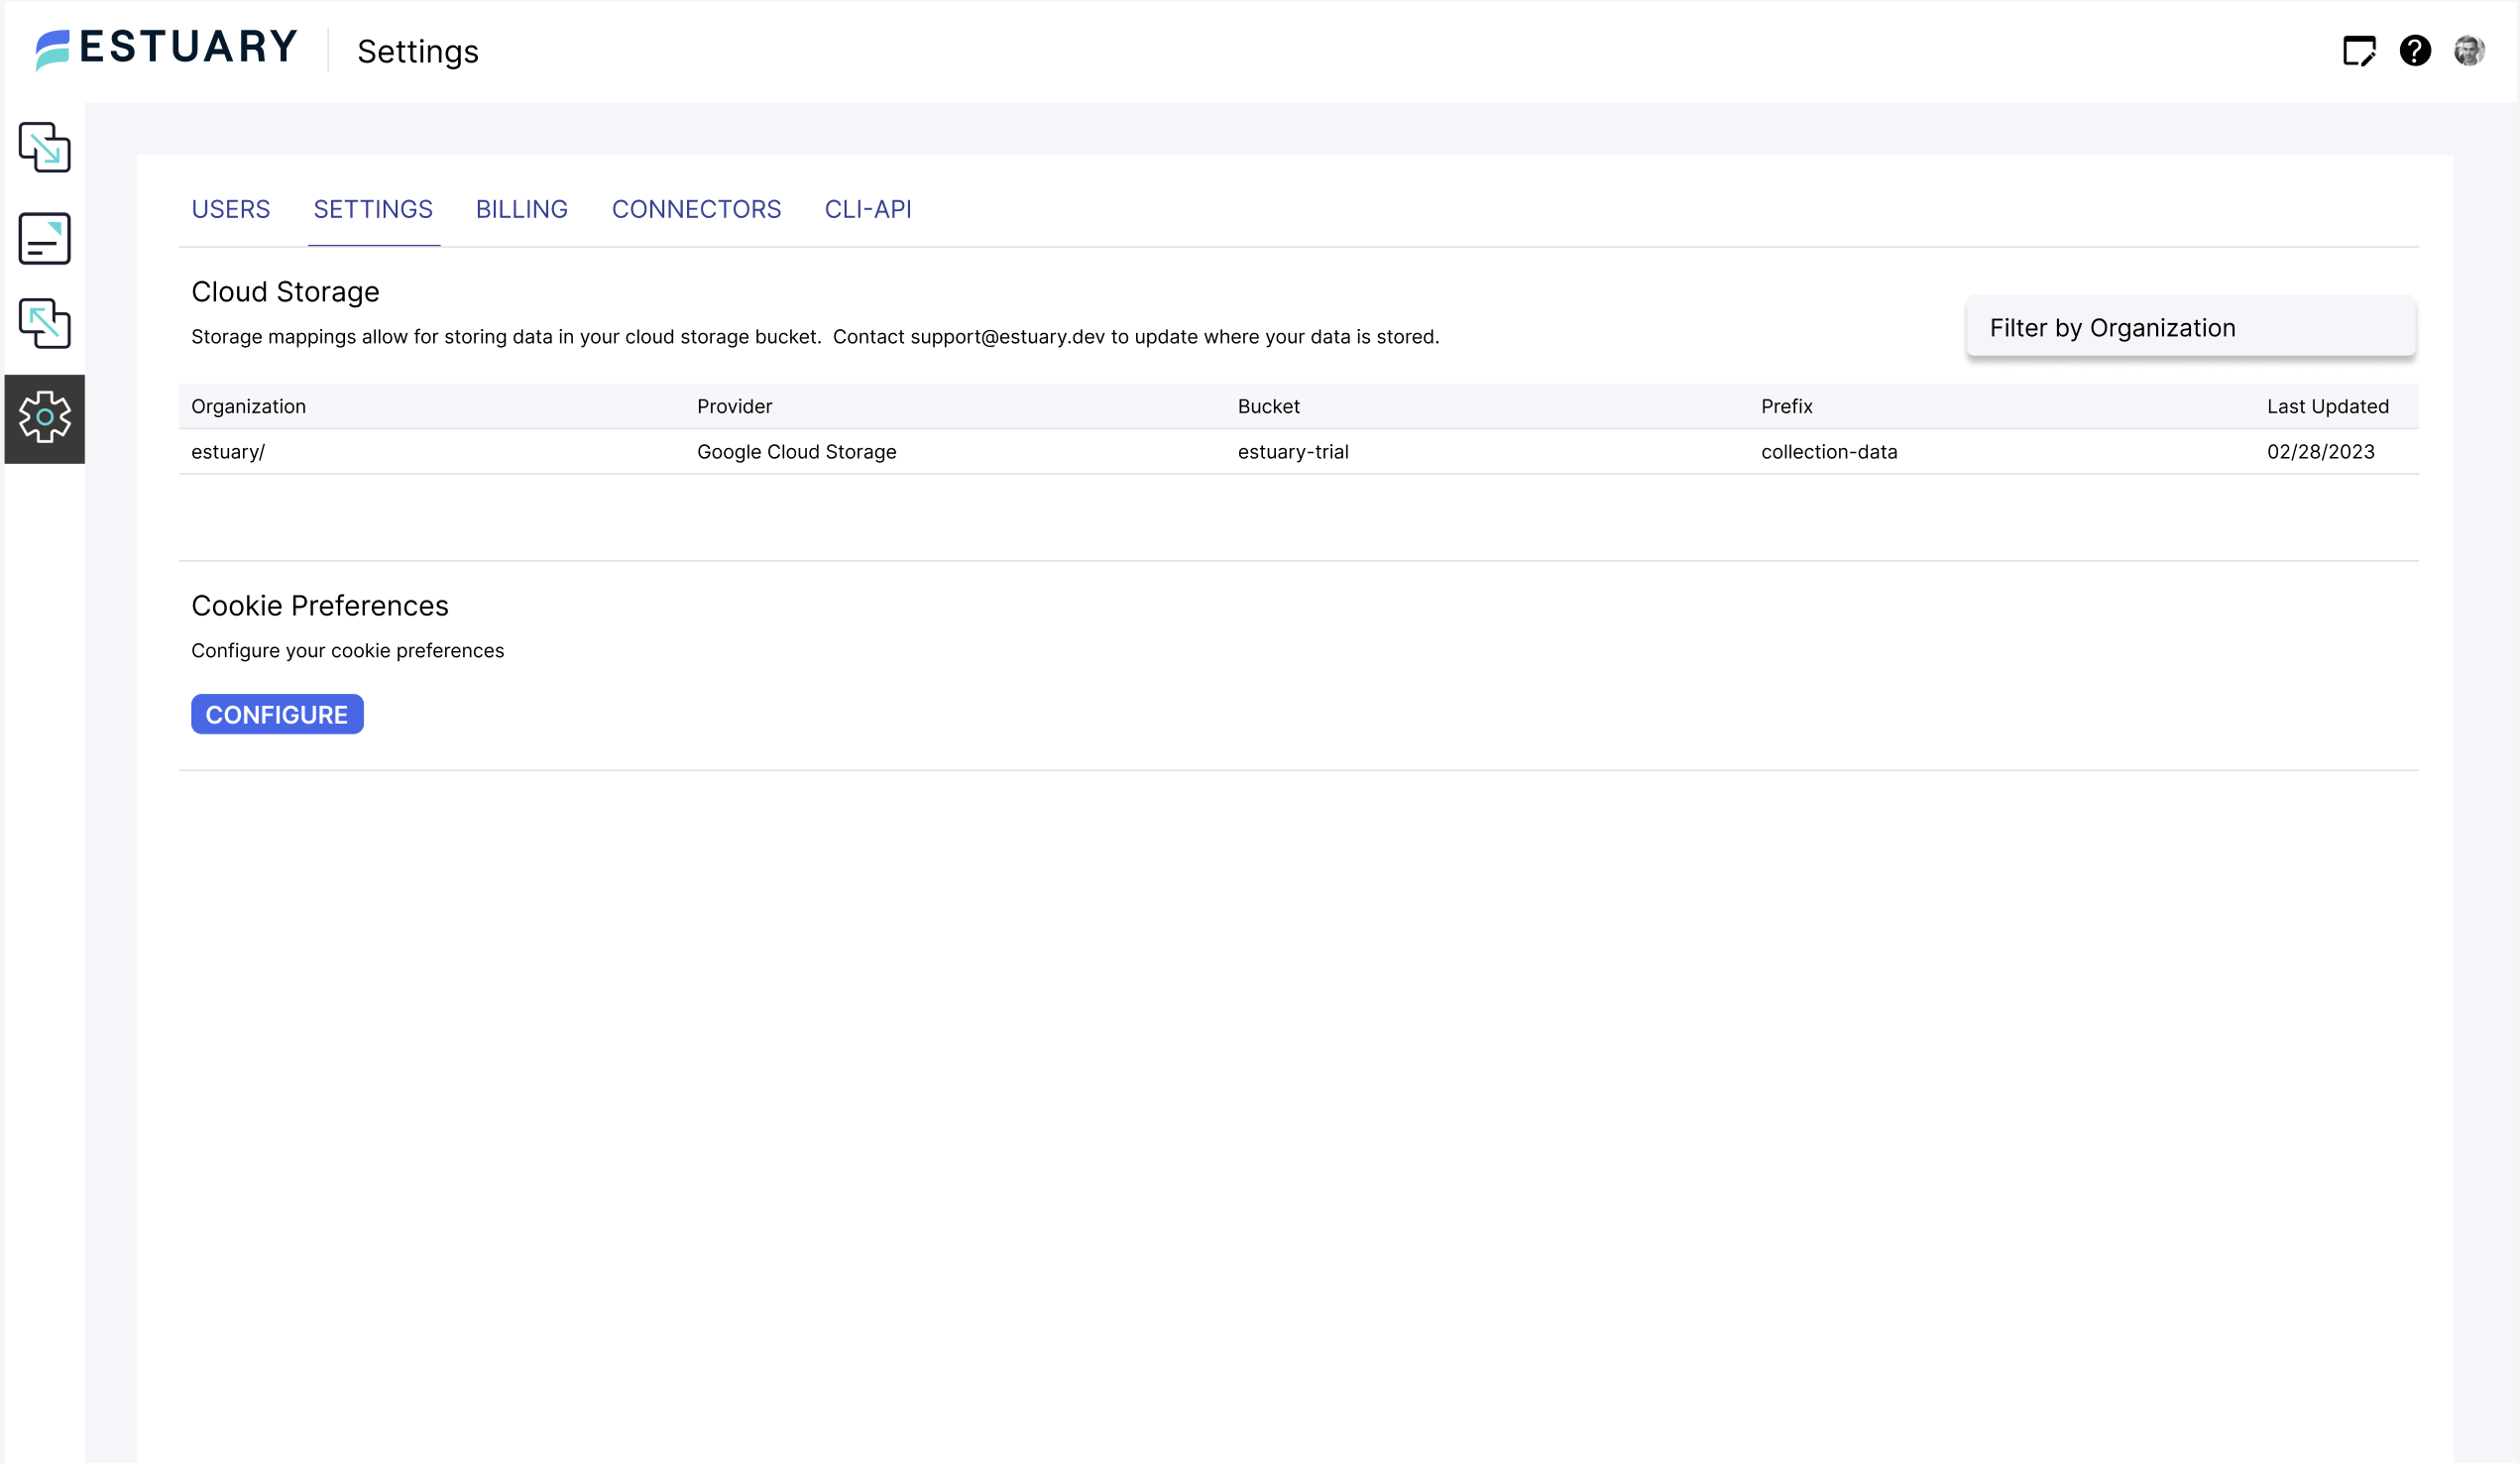Screen dimensions: 2520x1464
Task: Open the help question mark icon
Action: (x=2415, y=51)
